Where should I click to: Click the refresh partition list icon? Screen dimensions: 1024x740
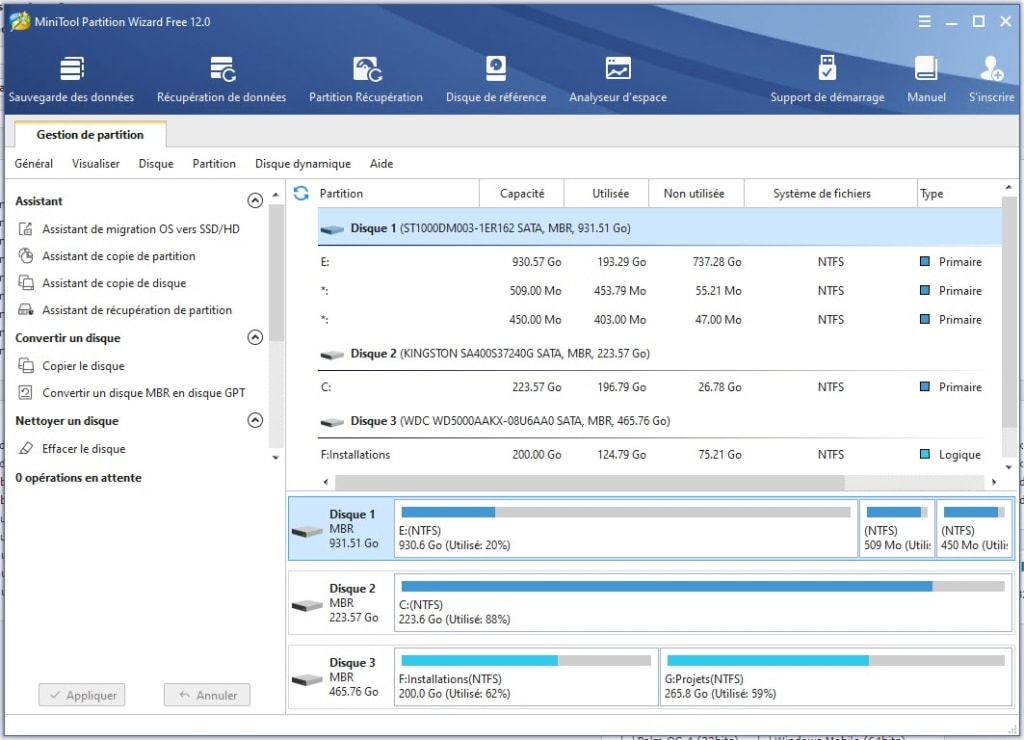click(300, 193)
